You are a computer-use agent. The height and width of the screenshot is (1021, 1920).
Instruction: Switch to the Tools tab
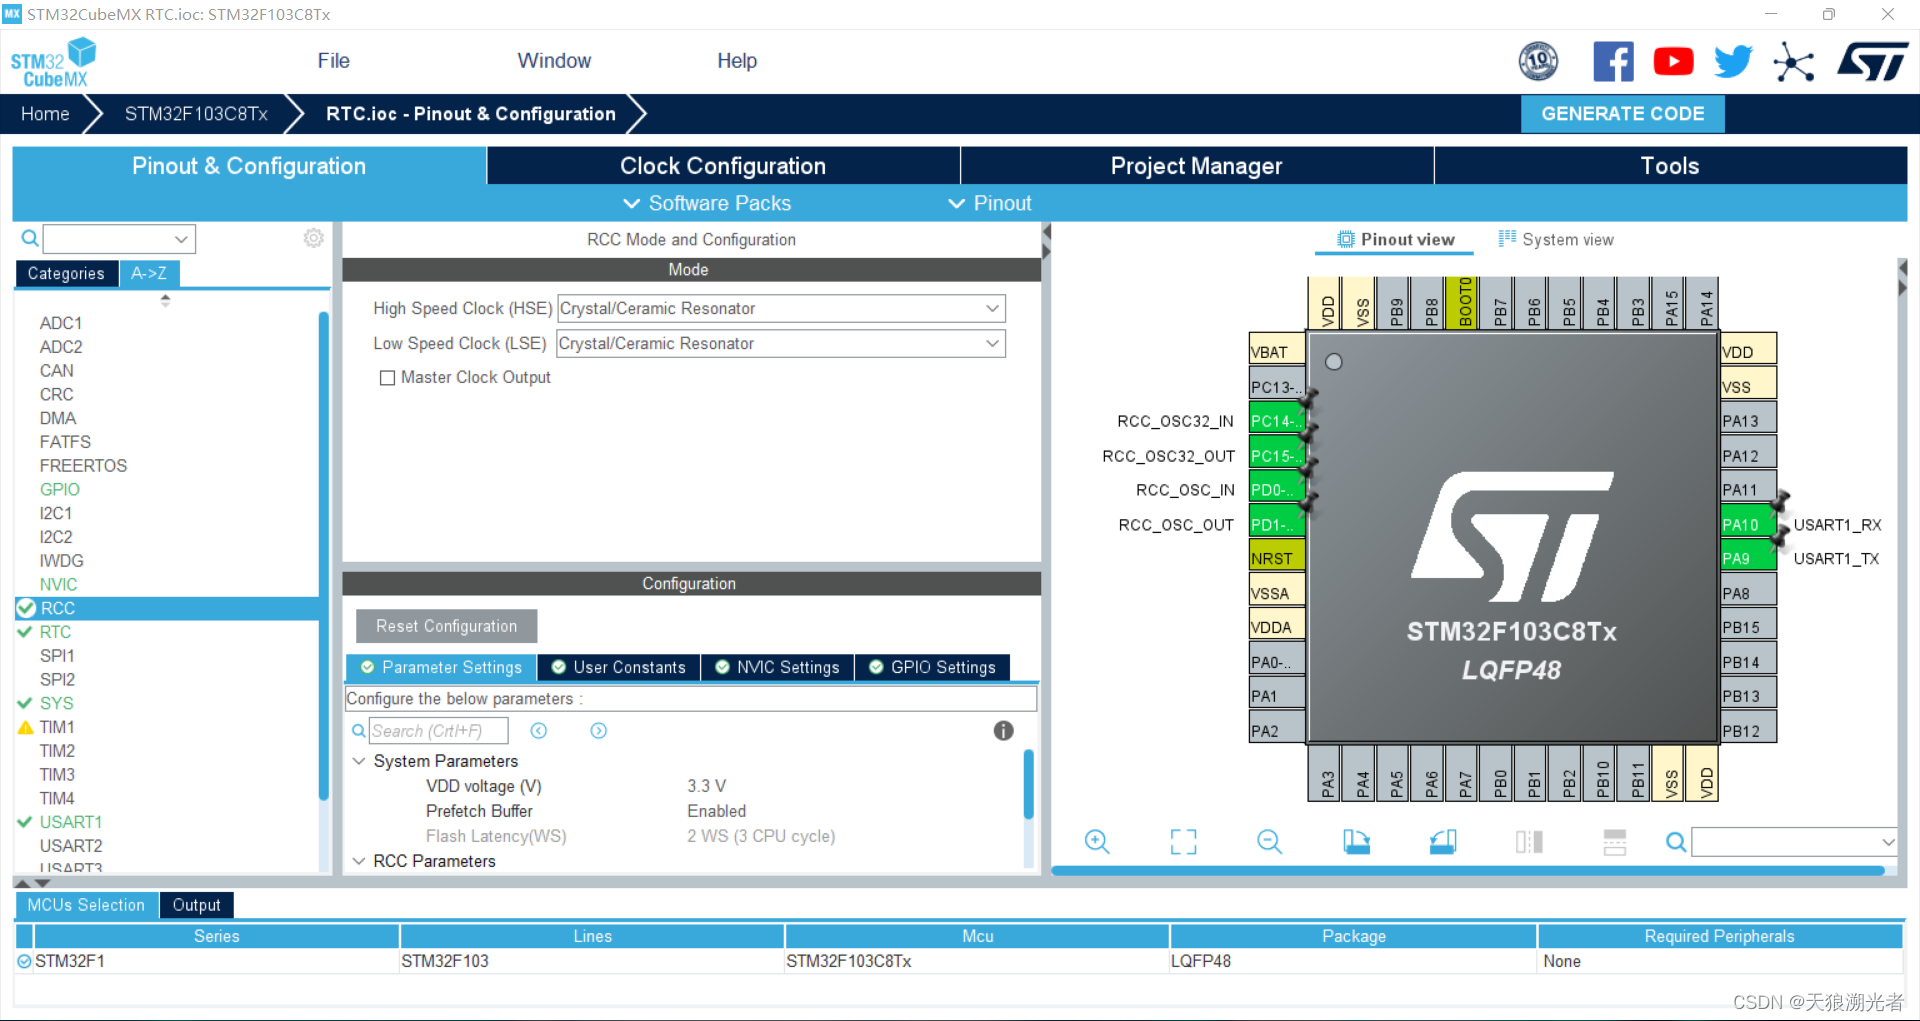(x=1670, y=166)
